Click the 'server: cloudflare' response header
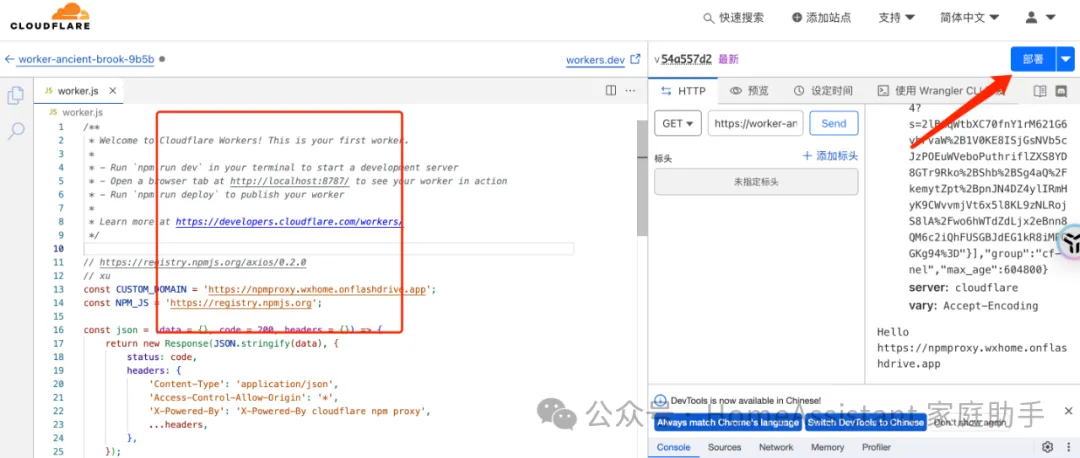The height and width of the screenshot is (458, 1080). [963, 288]
